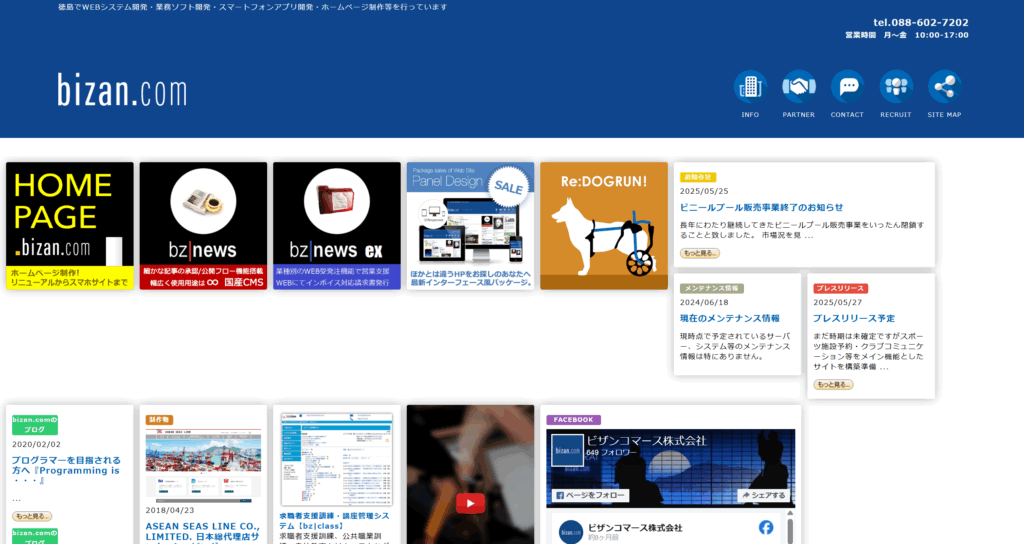Image resolution: width=1024 pixels, height=544 pixels.
Task: Click the ビザンコマース株式会社 post author name
Action: click(x=635, y=528)
